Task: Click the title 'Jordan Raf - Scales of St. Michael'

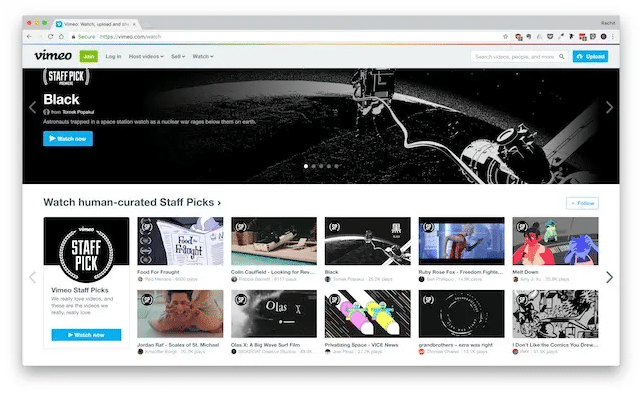Action: [178, 345]
